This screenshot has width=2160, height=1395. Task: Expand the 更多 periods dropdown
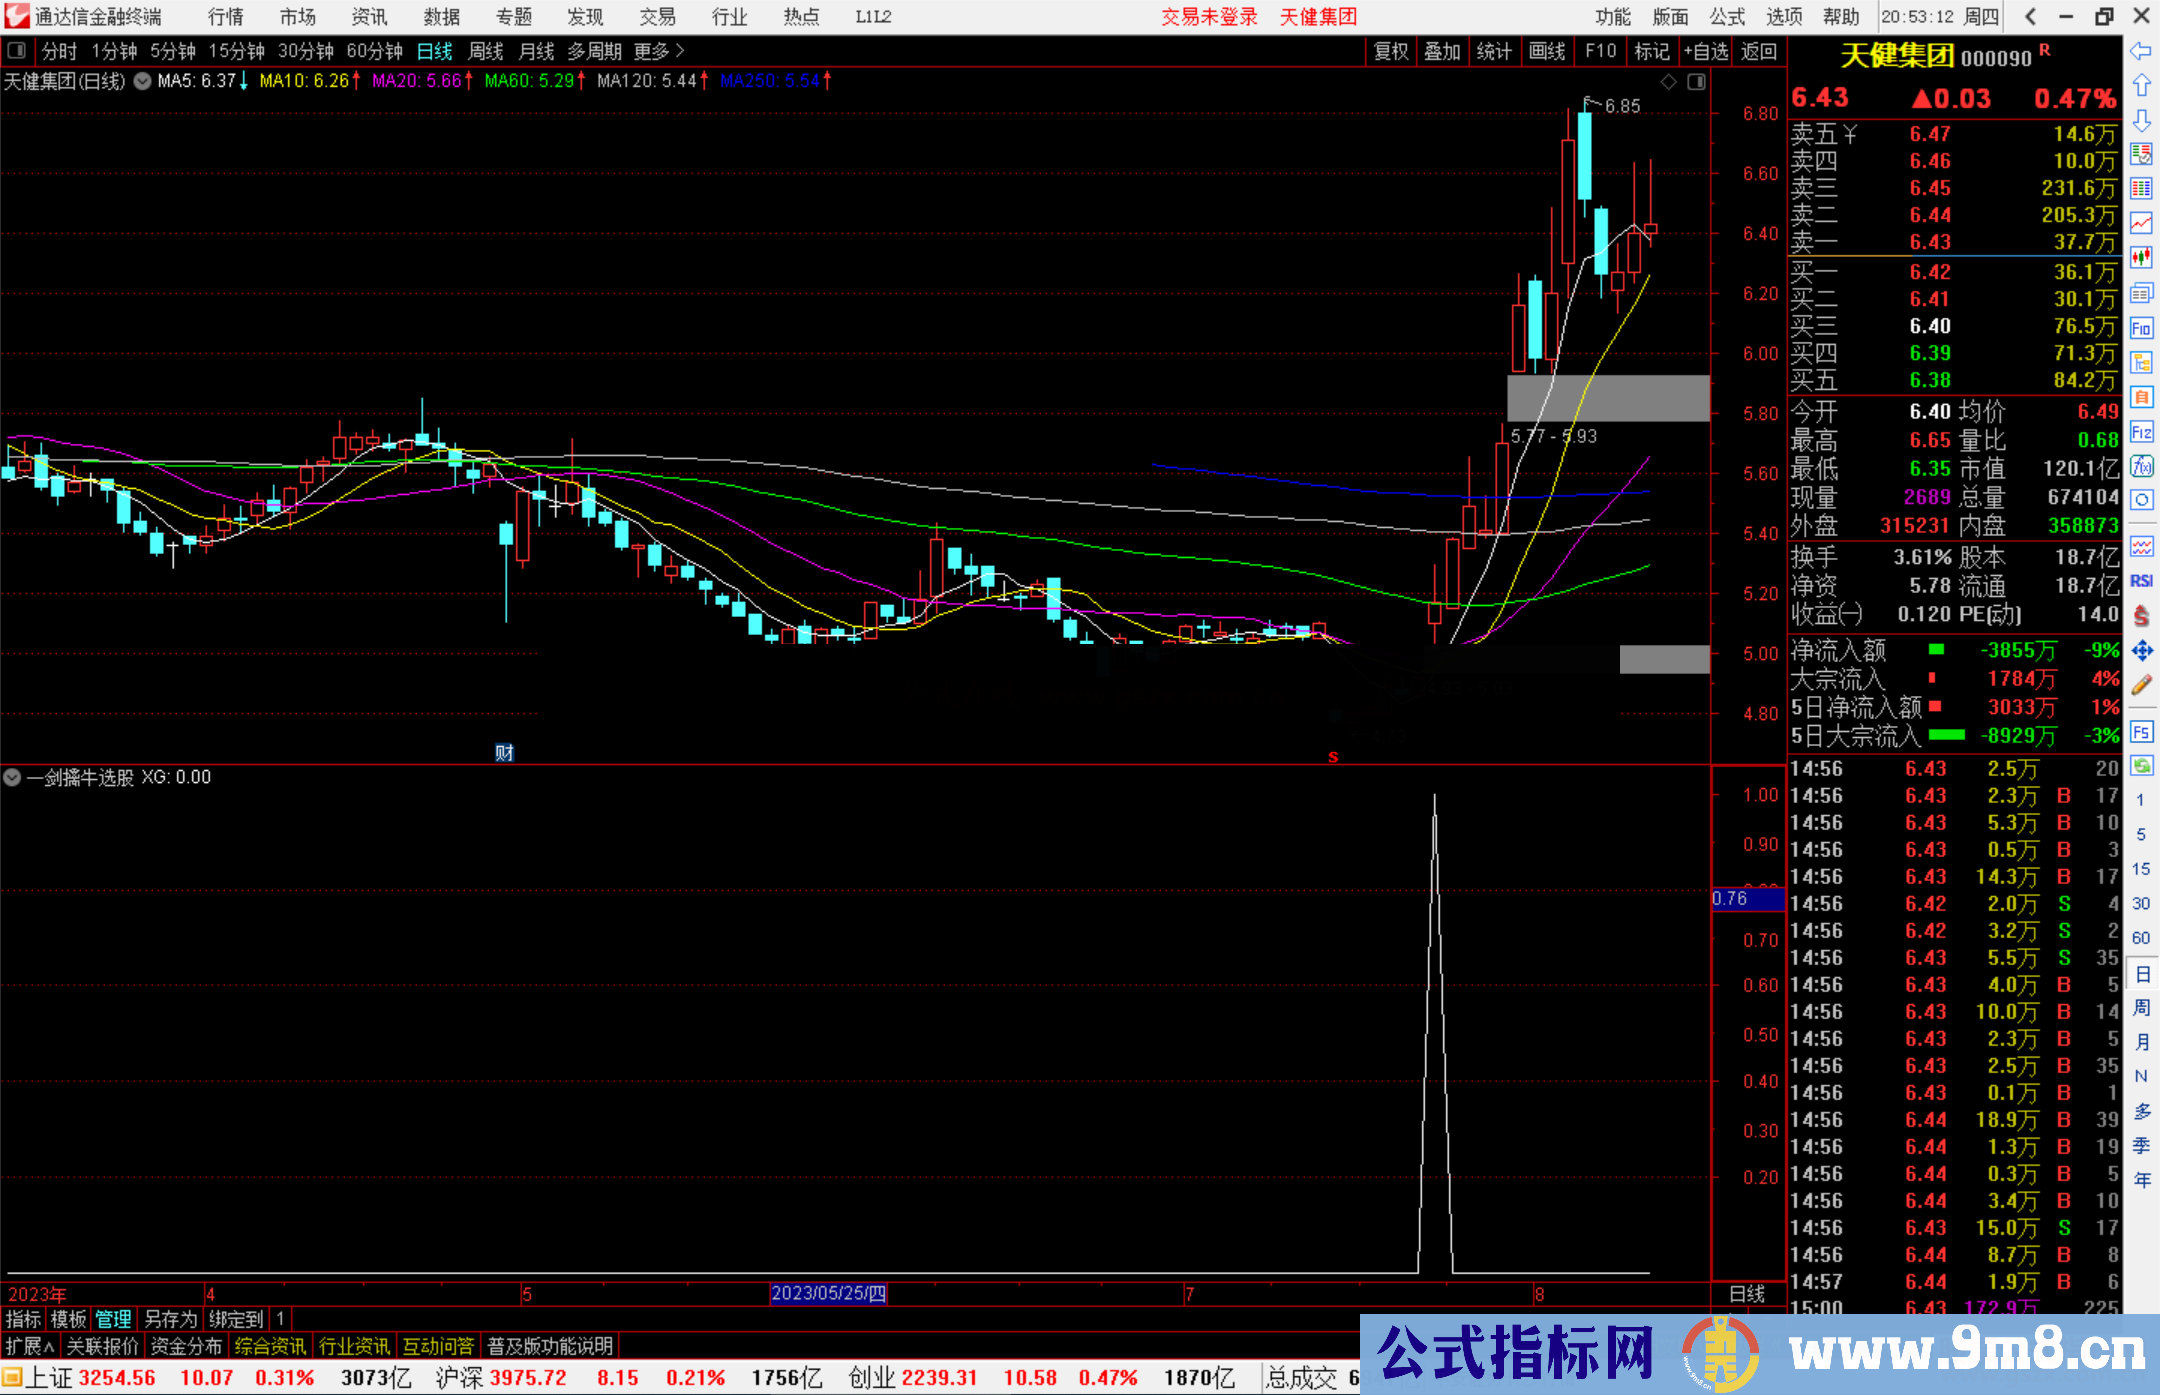click(659, 51)
